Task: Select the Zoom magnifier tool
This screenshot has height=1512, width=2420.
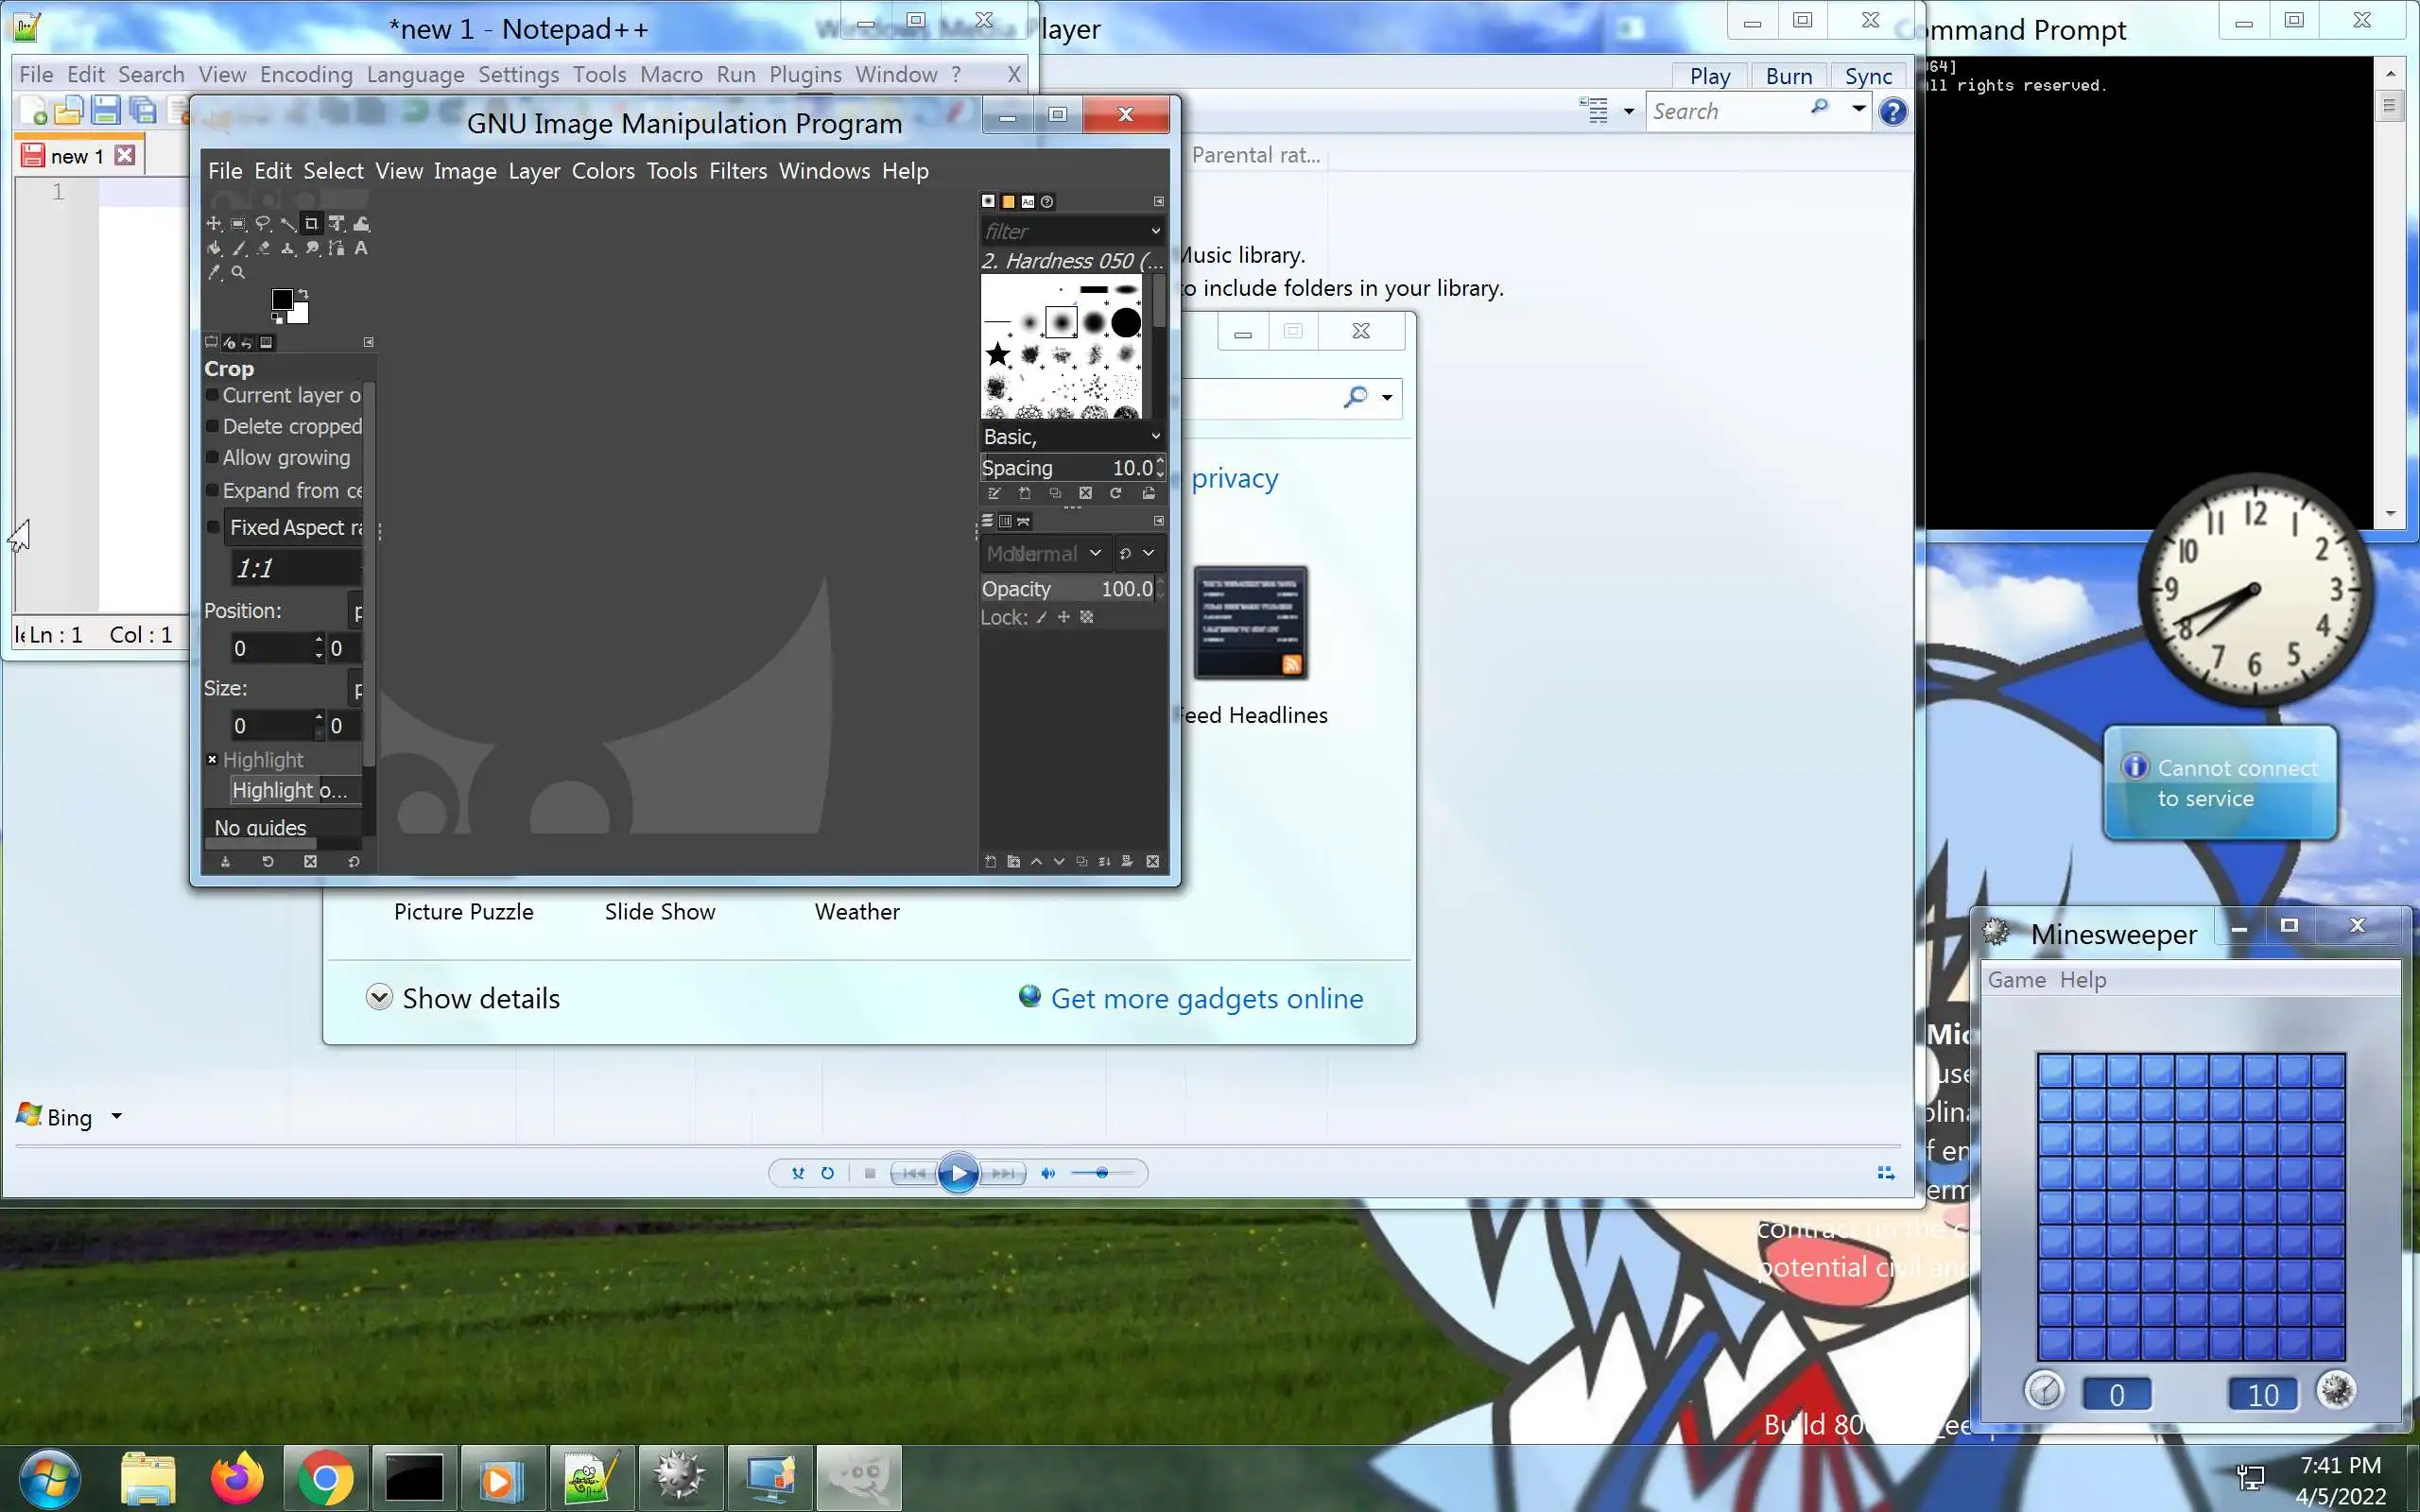Action: tap(238, 272)
